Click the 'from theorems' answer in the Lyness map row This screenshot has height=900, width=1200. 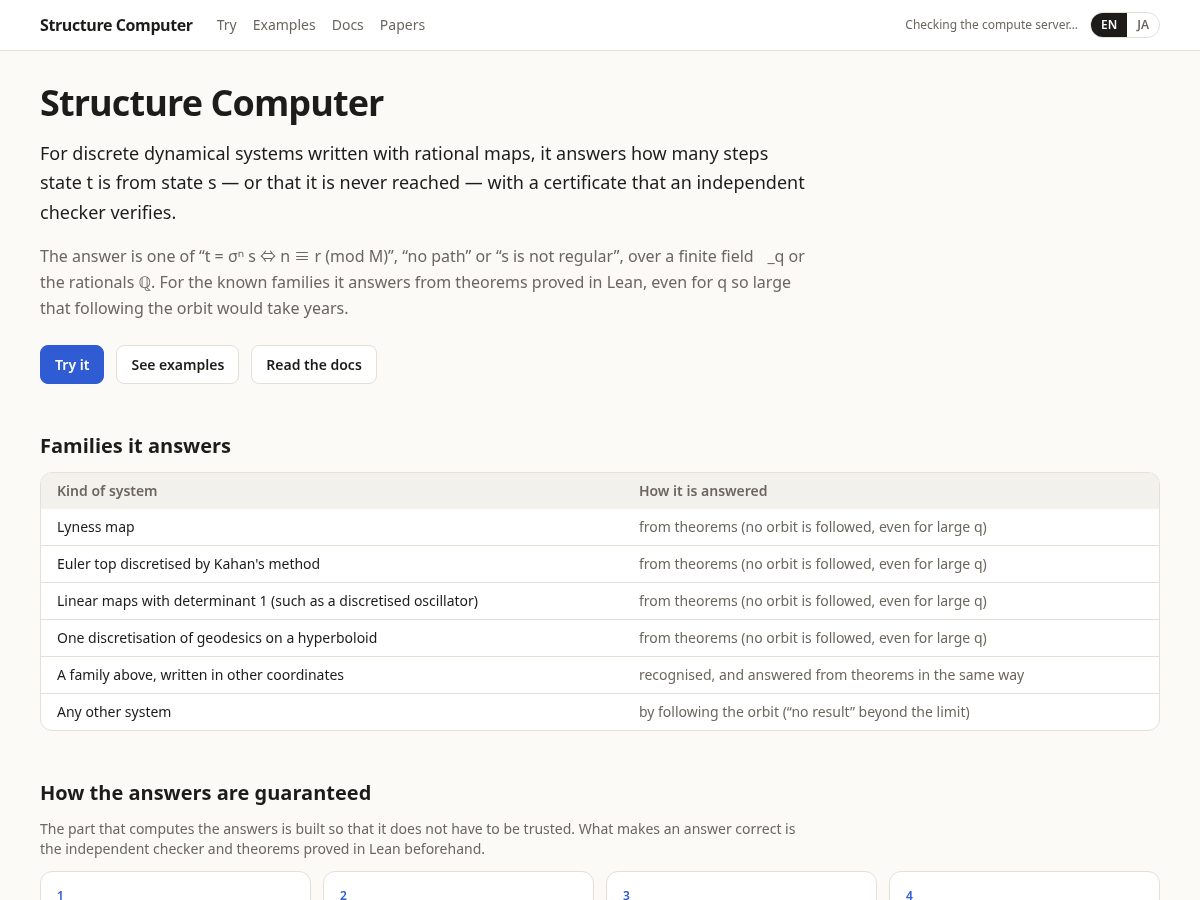(891, 527)
